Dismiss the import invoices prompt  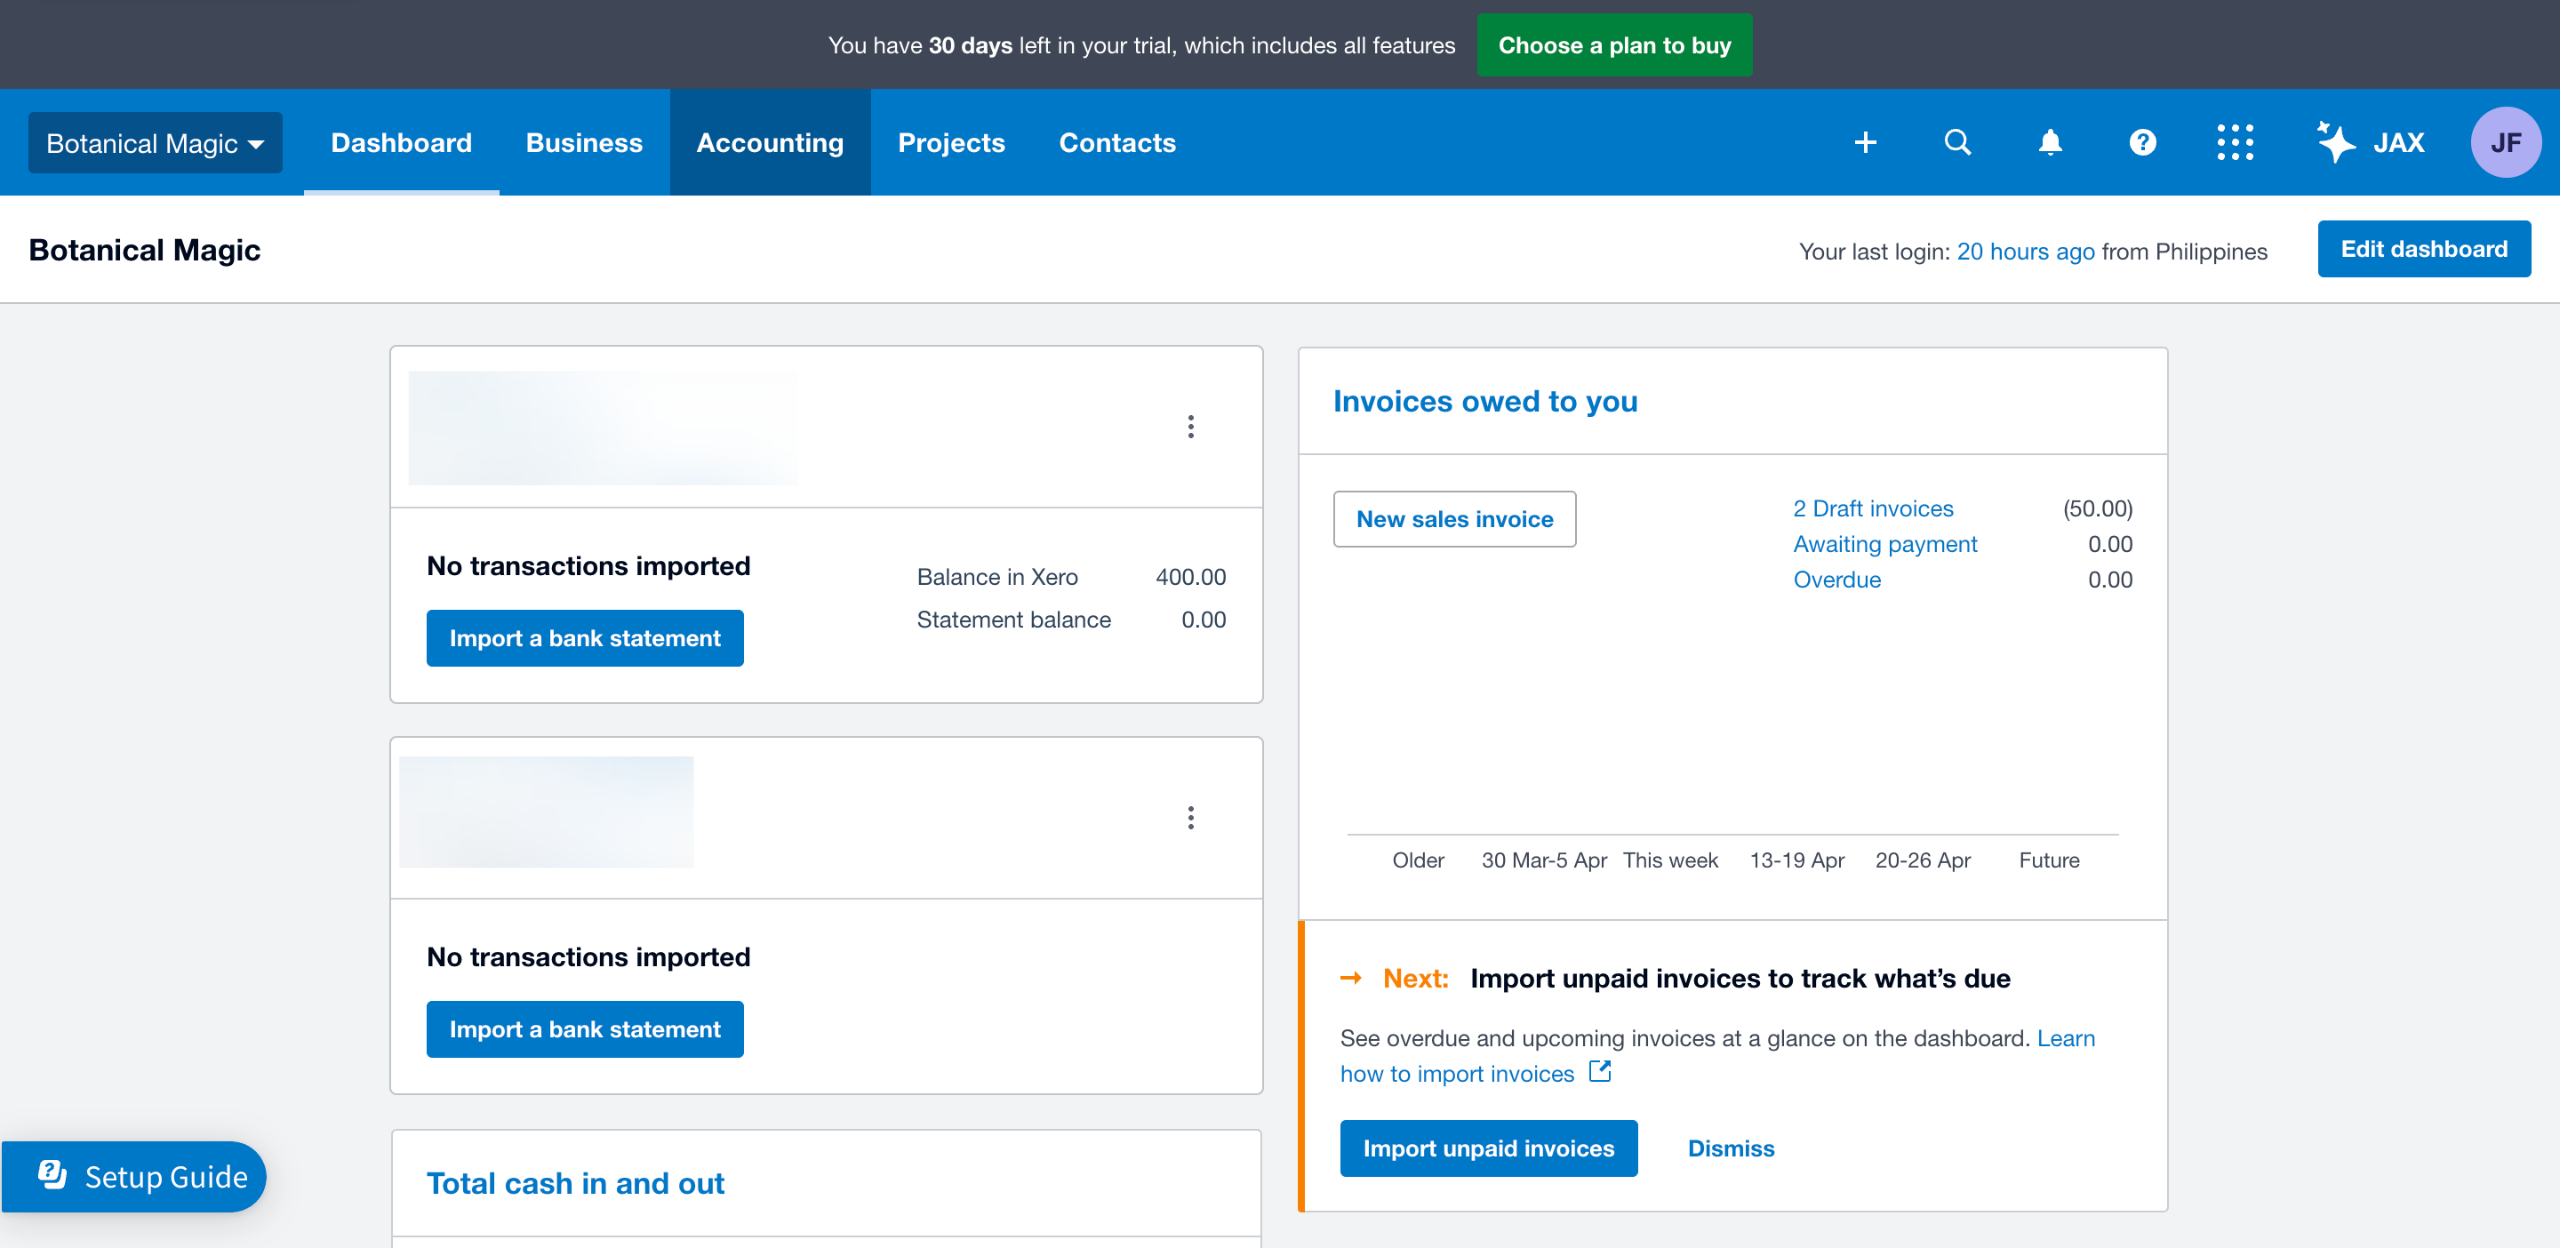point(1731,1149)
